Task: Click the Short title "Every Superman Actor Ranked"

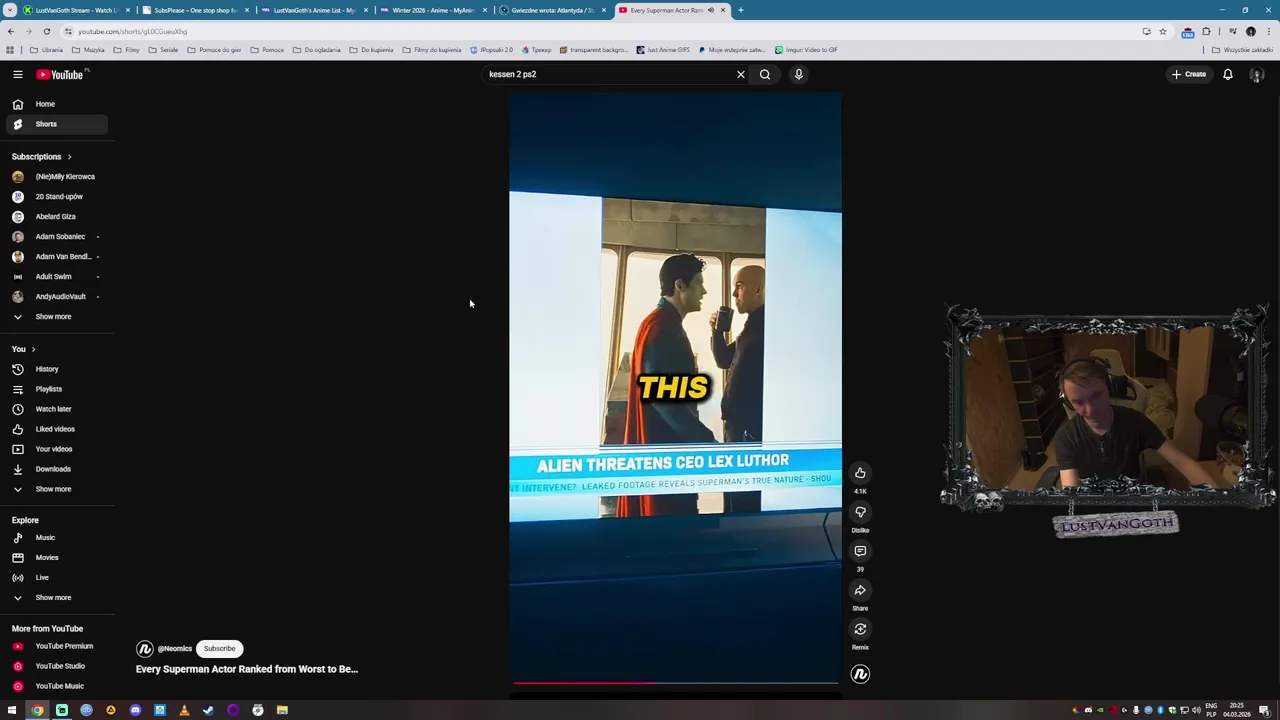Action: (x=247, y=669)
